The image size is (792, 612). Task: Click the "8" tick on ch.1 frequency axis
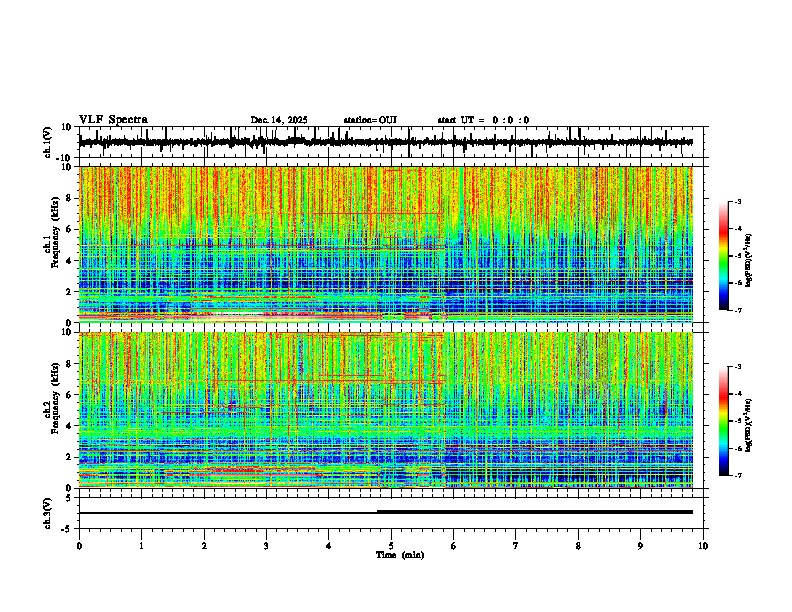(69, 198)
